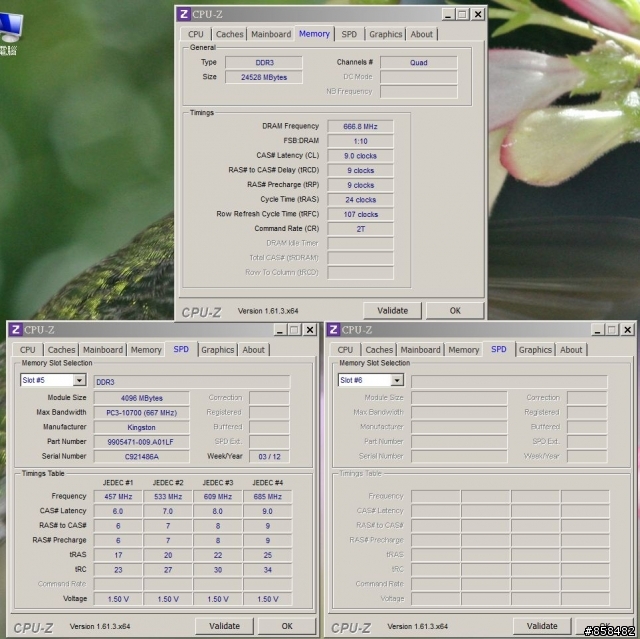Minimize the Slot #6 CPU-Z window

click(597, 330)
